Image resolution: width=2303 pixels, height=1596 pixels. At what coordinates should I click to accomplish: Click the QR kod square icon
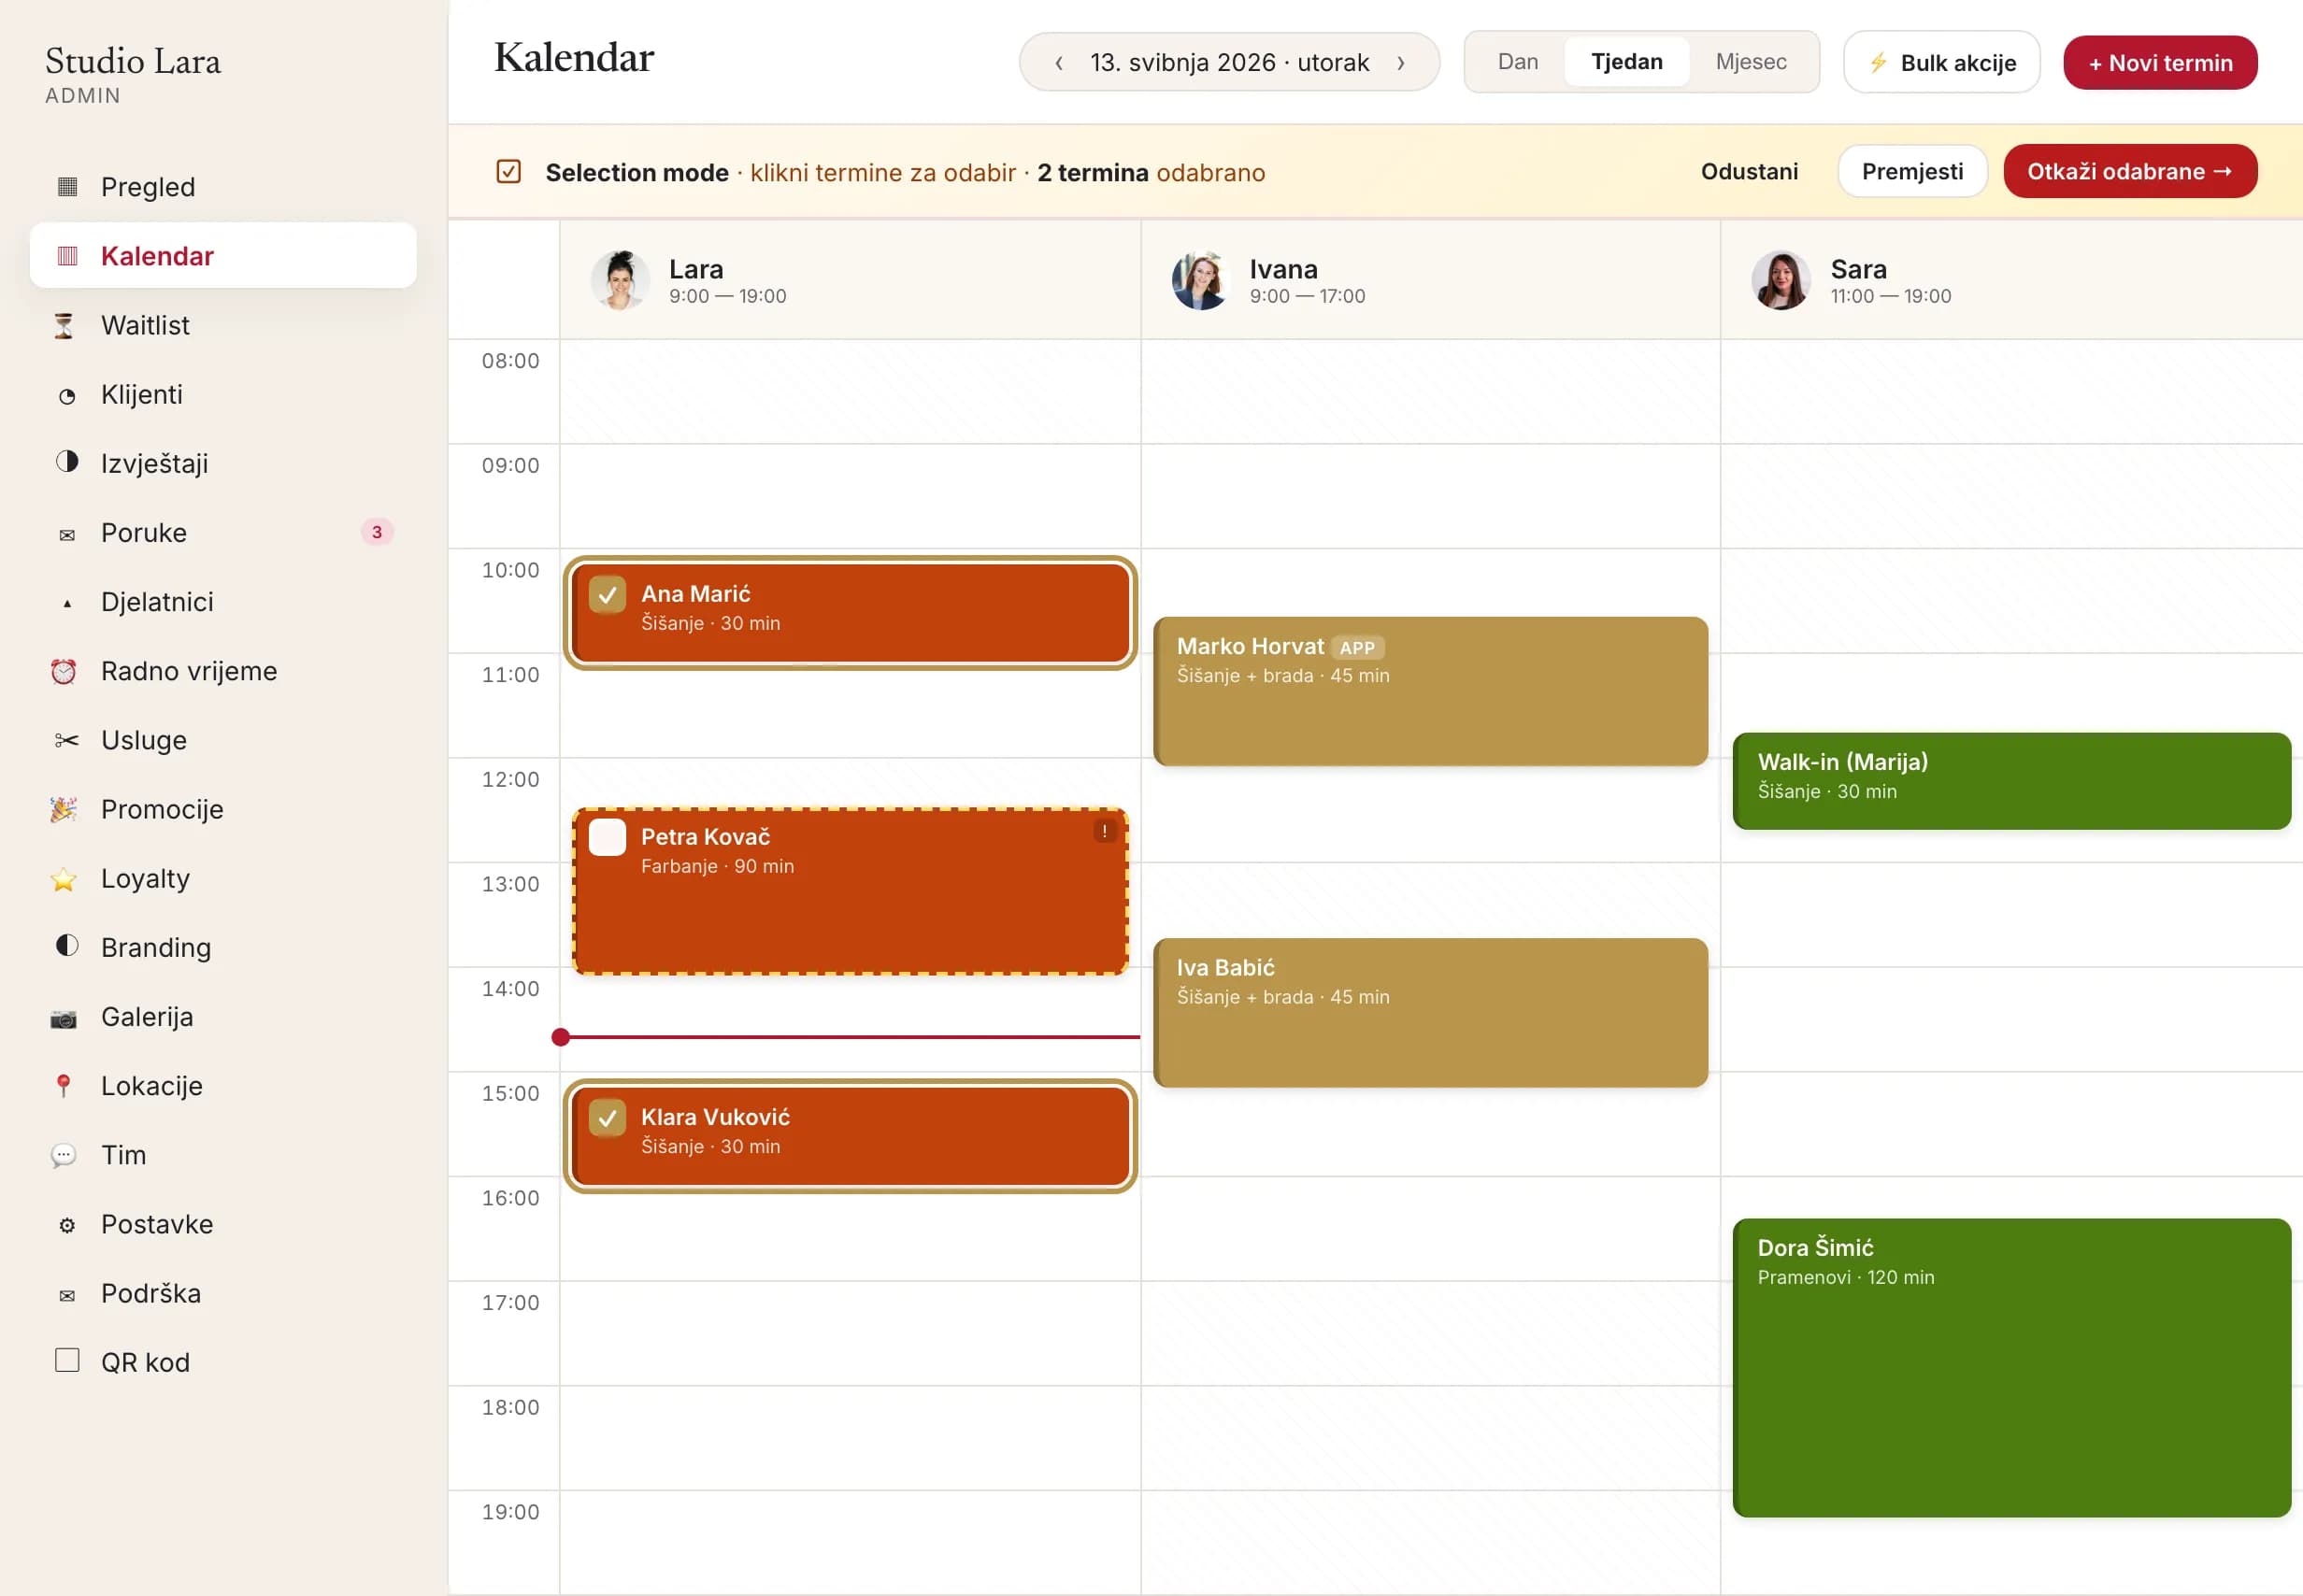[67, 1360]
